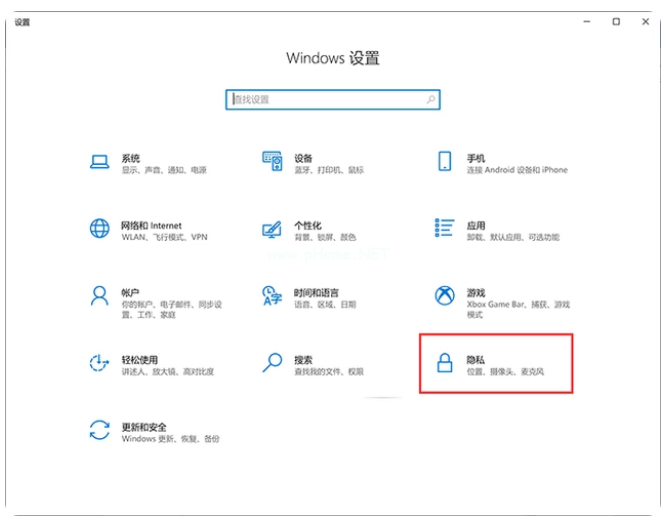Click the list icon for 应用
The width and height of the screenshot is (667, 525).
point(444,229)
